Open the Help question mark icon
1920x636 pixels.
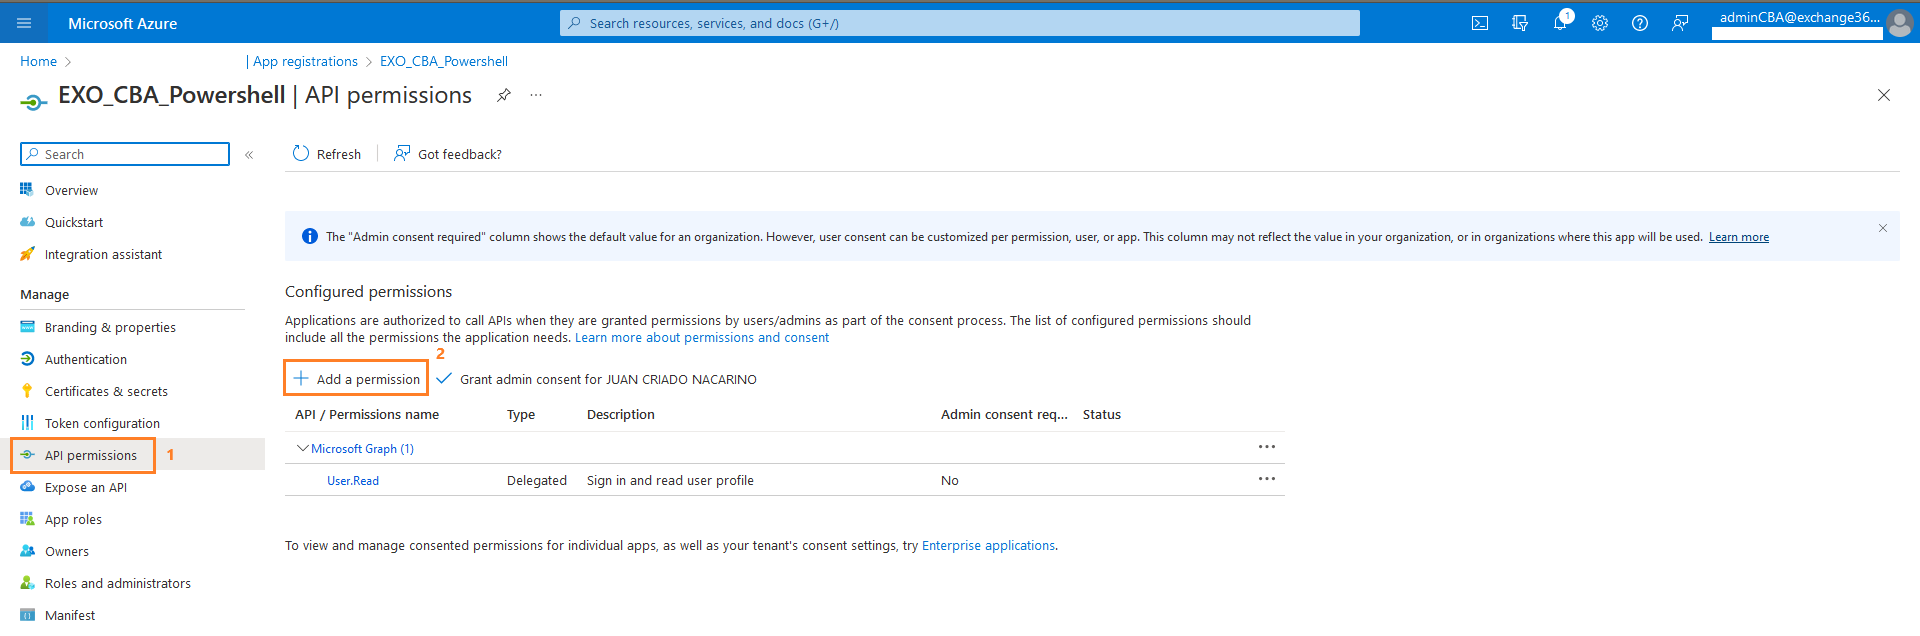pyautogui.click(x=1640, y=23)
